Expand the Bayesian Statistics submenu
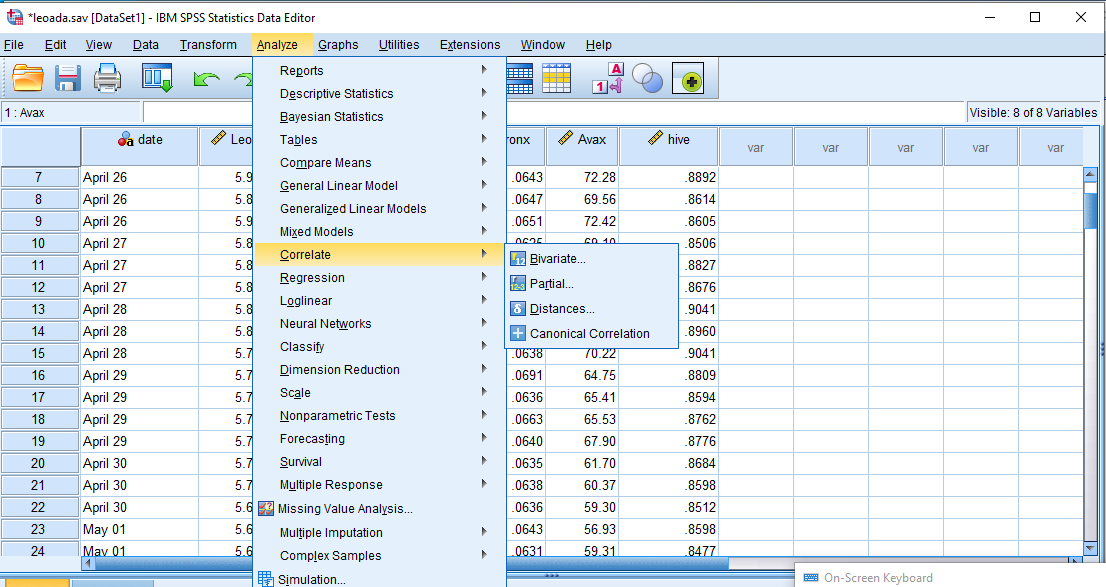Screen dimensions: 1106x587 pos(379,116)
